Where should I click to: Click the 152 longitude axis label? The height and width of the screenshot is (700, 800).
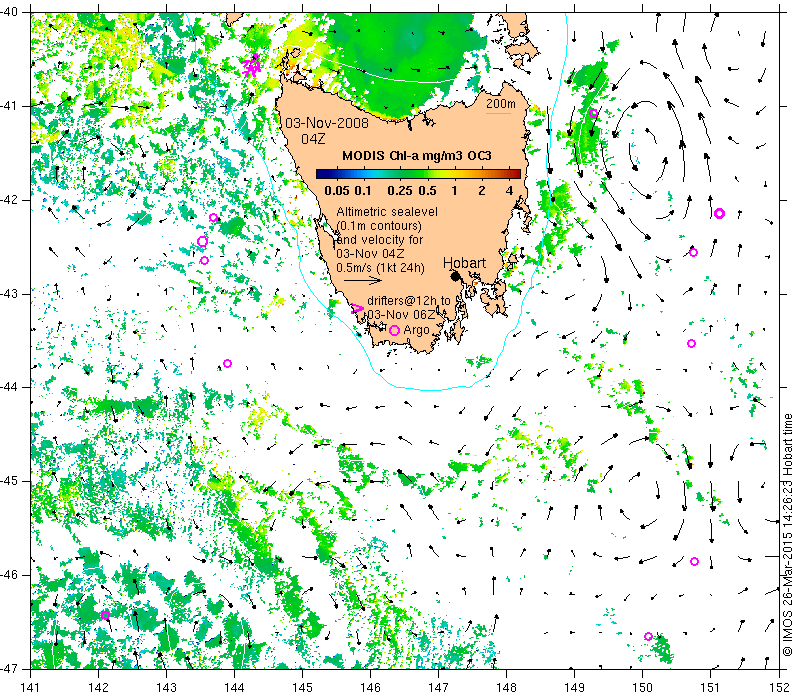[780, 687]
